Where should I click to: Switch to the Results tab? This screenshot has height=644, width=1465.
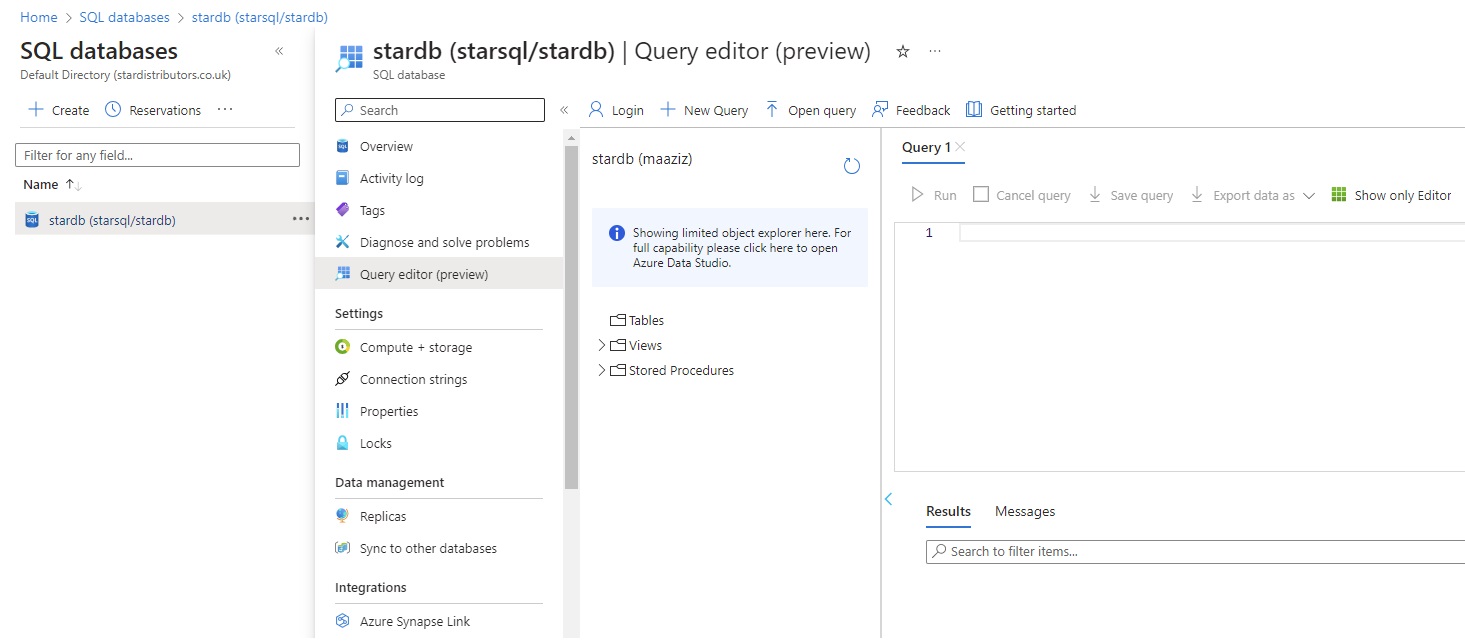pyautogui.click(x=948, y=511)
